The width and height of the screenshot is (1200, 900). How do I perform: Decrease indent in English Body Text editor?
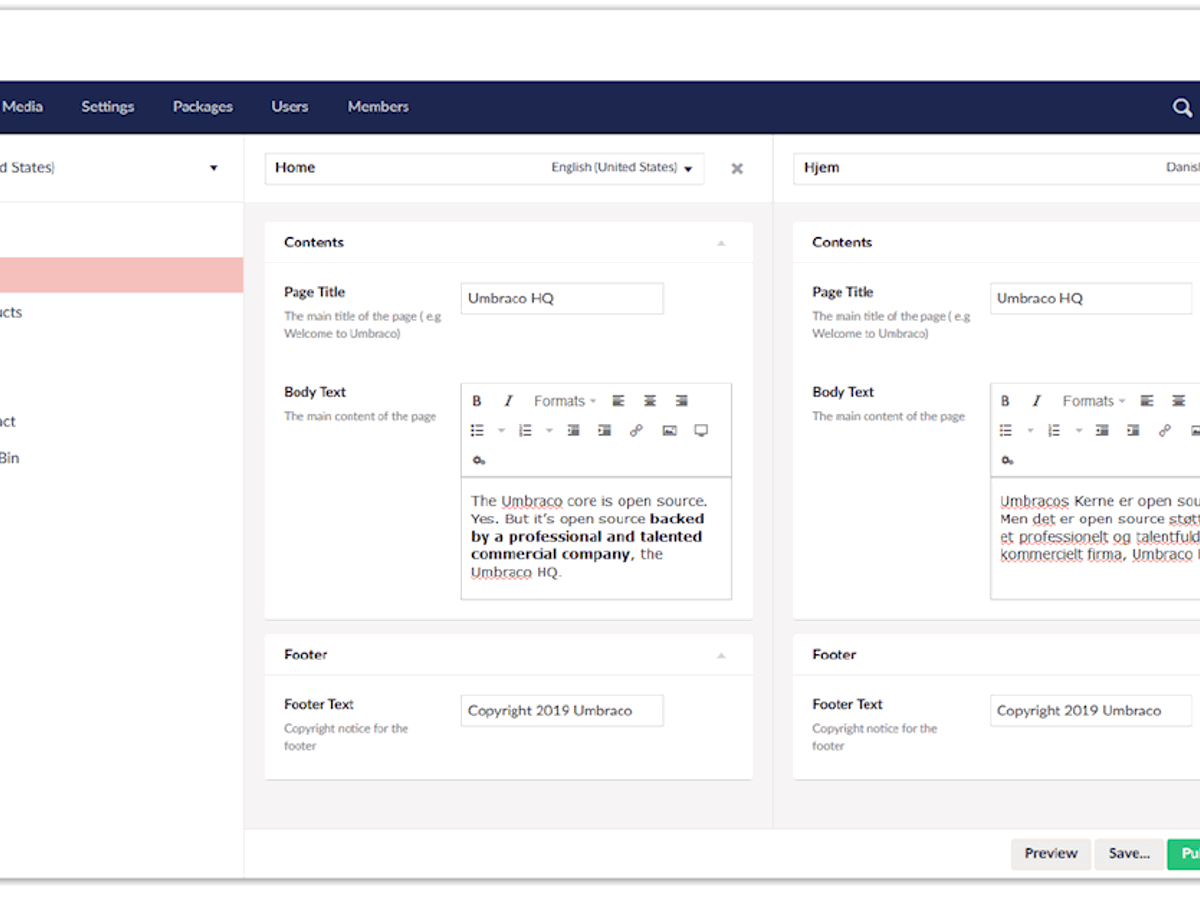pyautogui.click(x=573, y=431)
